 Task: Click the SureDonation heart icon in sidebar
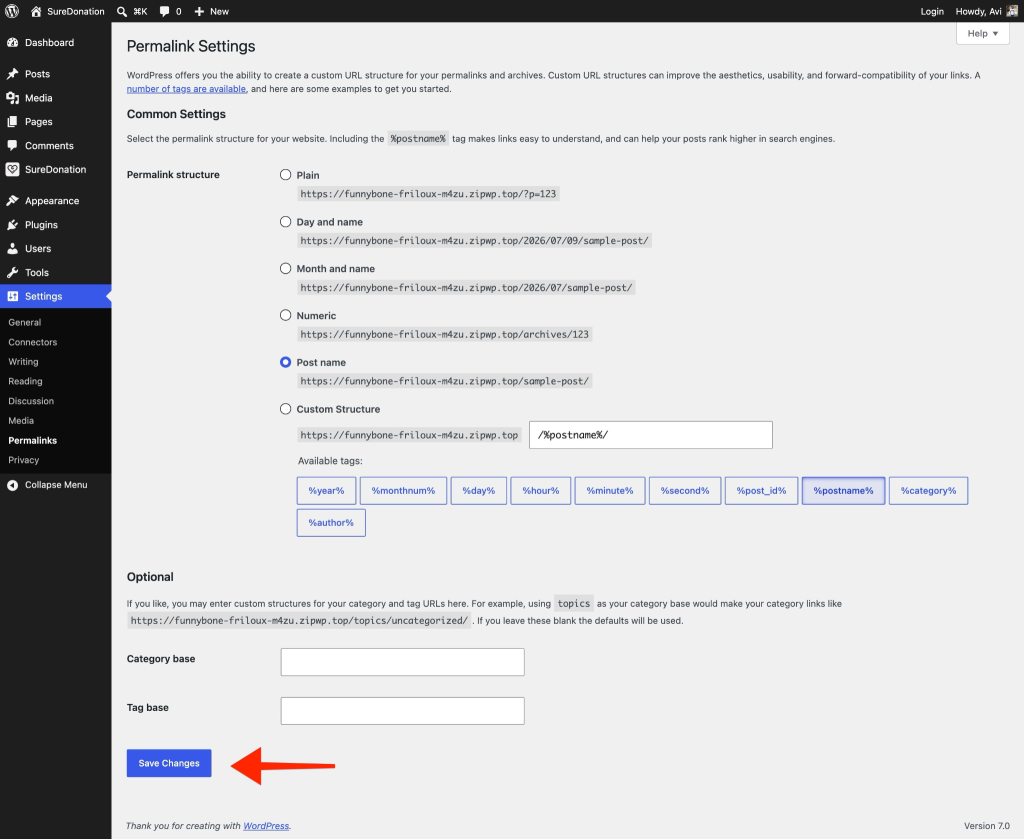pos(12,169)
